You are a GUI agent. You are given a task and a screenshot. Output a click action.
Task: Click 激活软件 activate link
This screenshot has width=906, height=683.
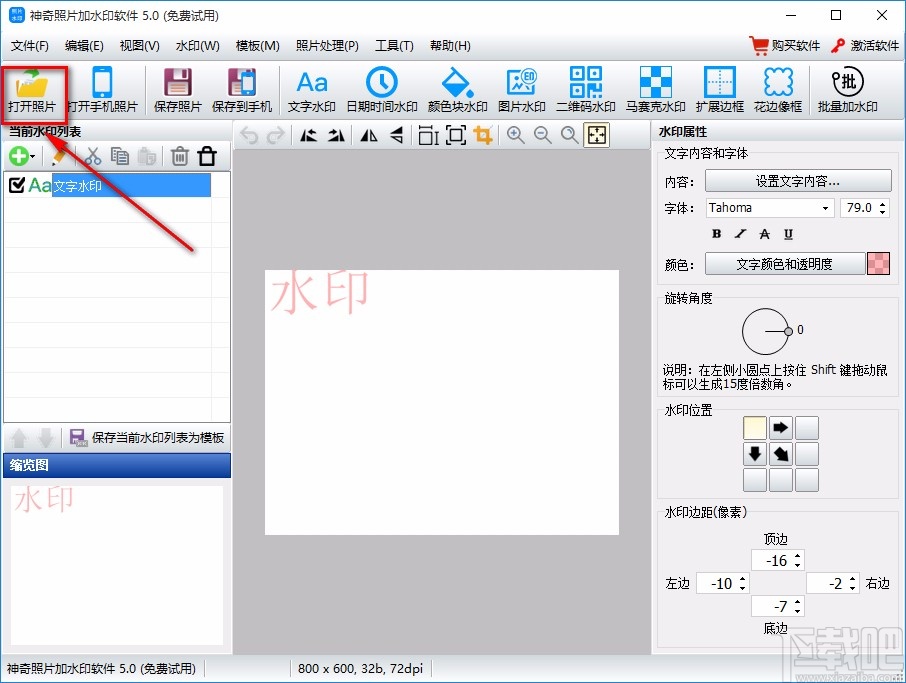pyautogui.click(x=865, y=46)
